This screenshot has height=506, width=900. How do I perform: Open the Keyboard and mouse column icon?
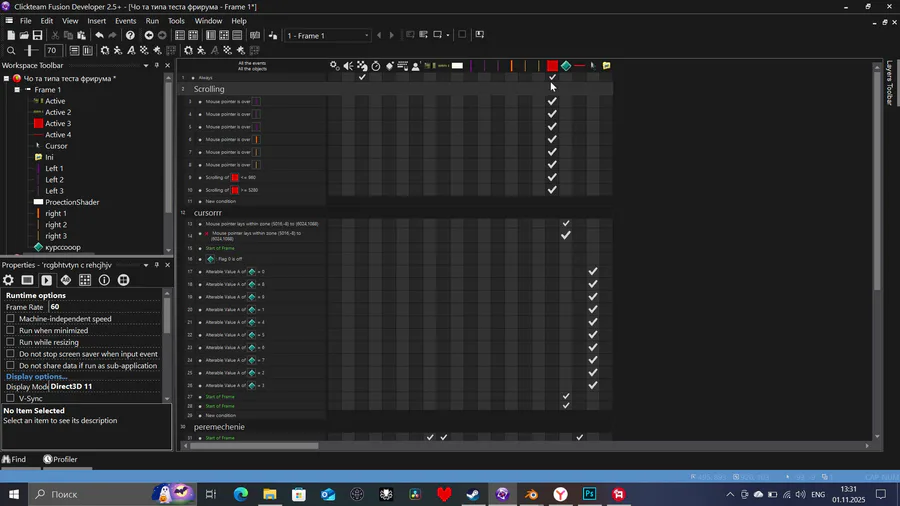click(x=403, y=66)
